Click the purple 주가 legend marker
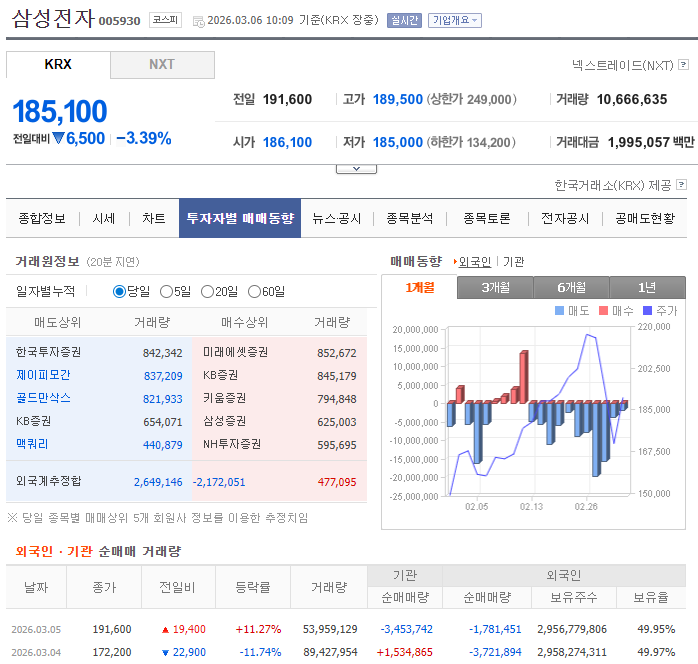 tap(647, 311)
